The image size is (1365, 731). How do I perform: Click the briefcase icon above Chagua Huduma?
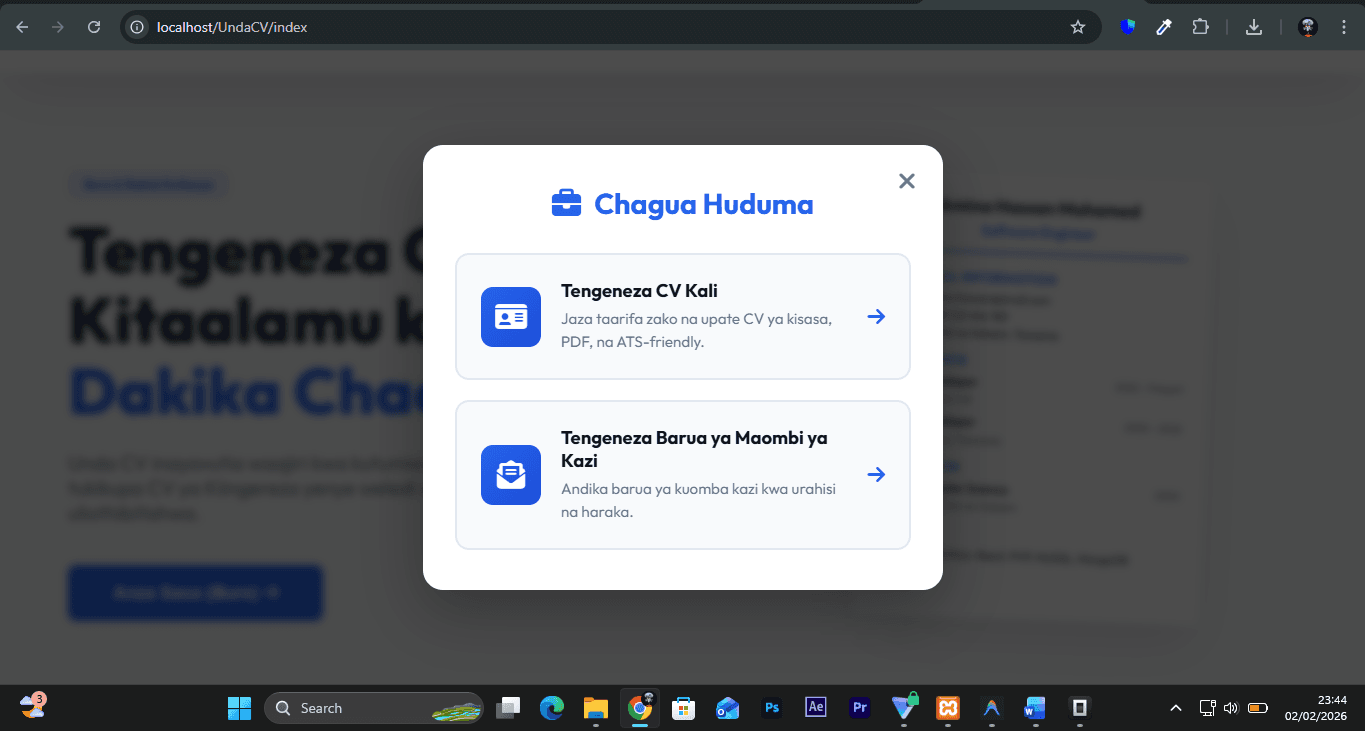click(x=566, y=202)
